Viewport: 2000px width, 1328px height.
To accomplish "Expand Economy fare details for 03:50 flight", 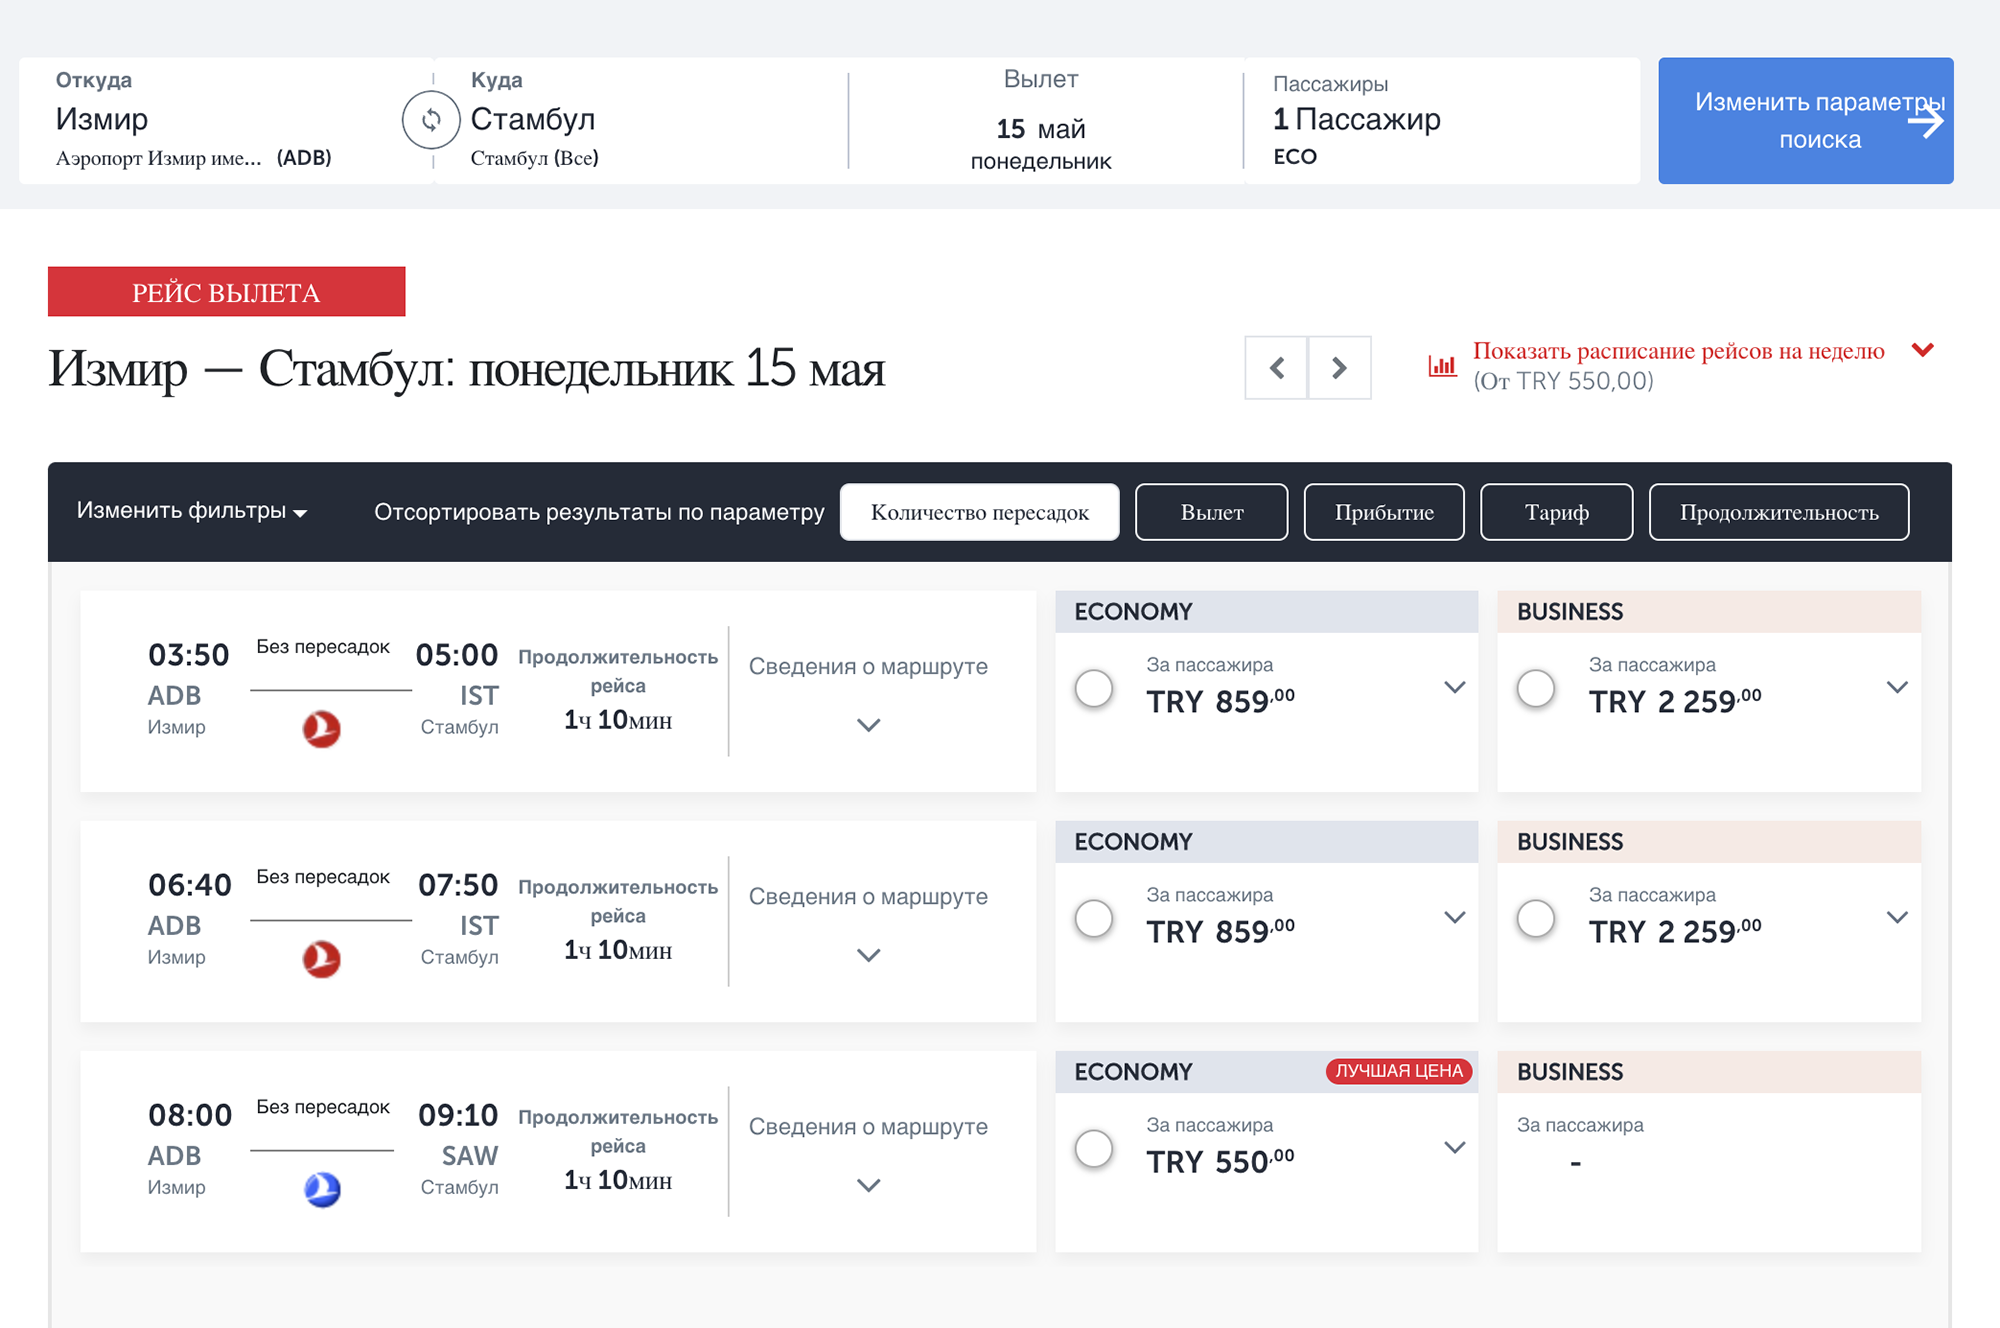I will coord(1455,687).
